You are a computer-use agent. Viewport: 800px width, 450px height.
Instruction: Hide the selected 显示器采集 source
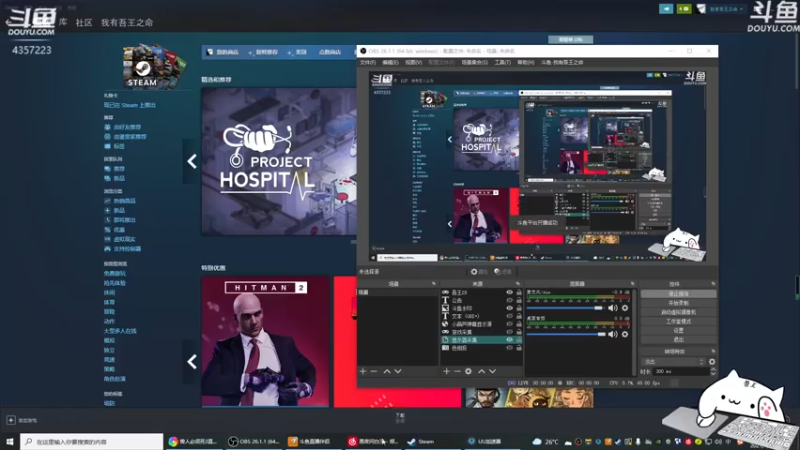[x=509, y=340]
